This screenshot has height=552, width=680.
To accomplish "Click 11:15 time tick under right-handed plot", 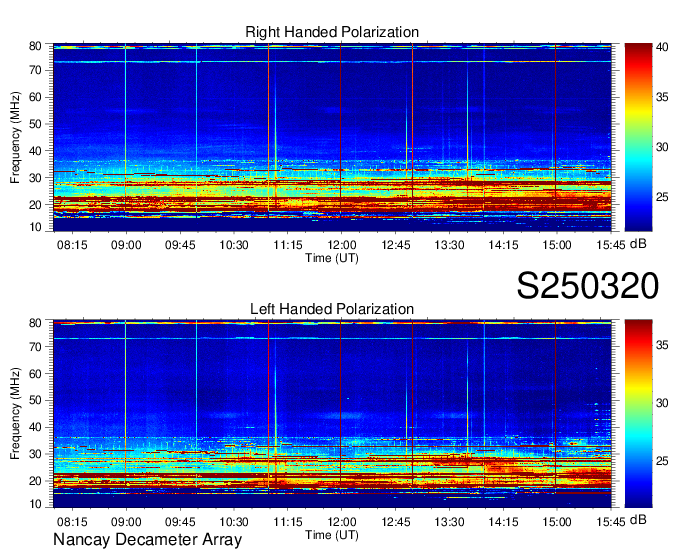I will pyautogui.click(x=288, y=245).
